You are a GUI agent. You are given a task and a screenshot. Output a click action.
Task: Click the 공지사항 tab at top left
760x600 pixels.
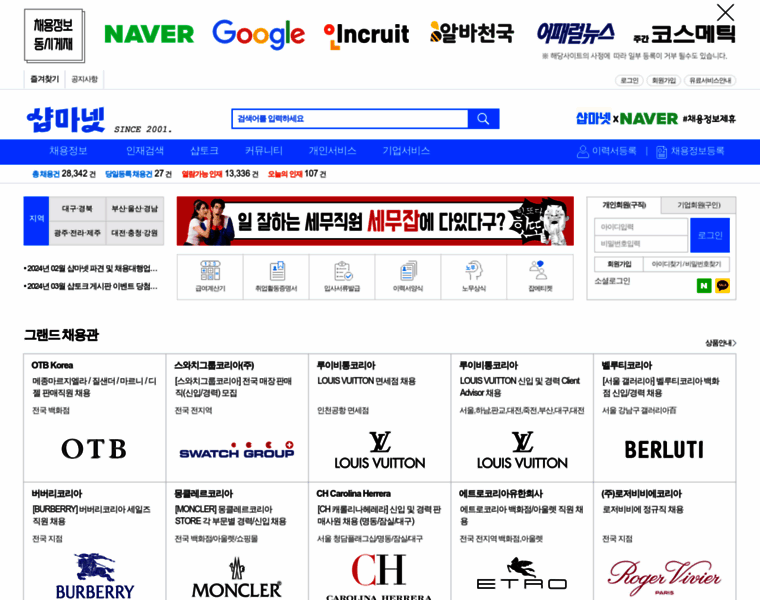[84, 79]
